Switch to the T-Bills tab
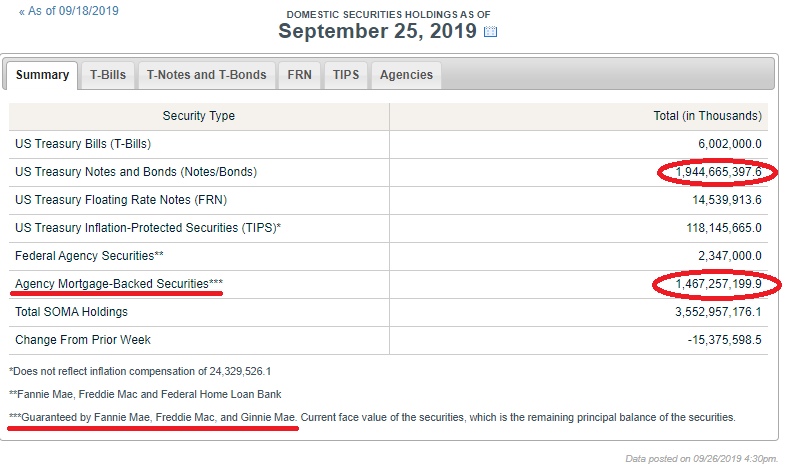 coord(108,75)
